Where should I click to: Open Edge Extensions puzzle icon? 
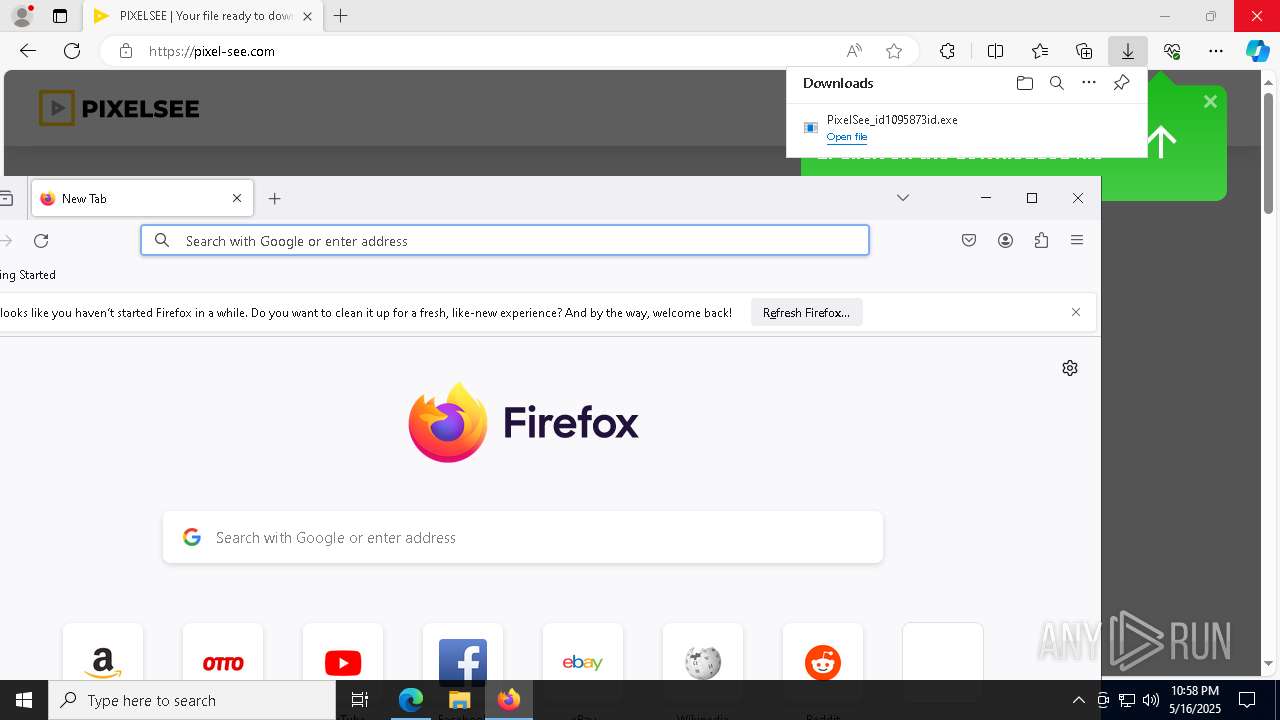click(947, 51)
